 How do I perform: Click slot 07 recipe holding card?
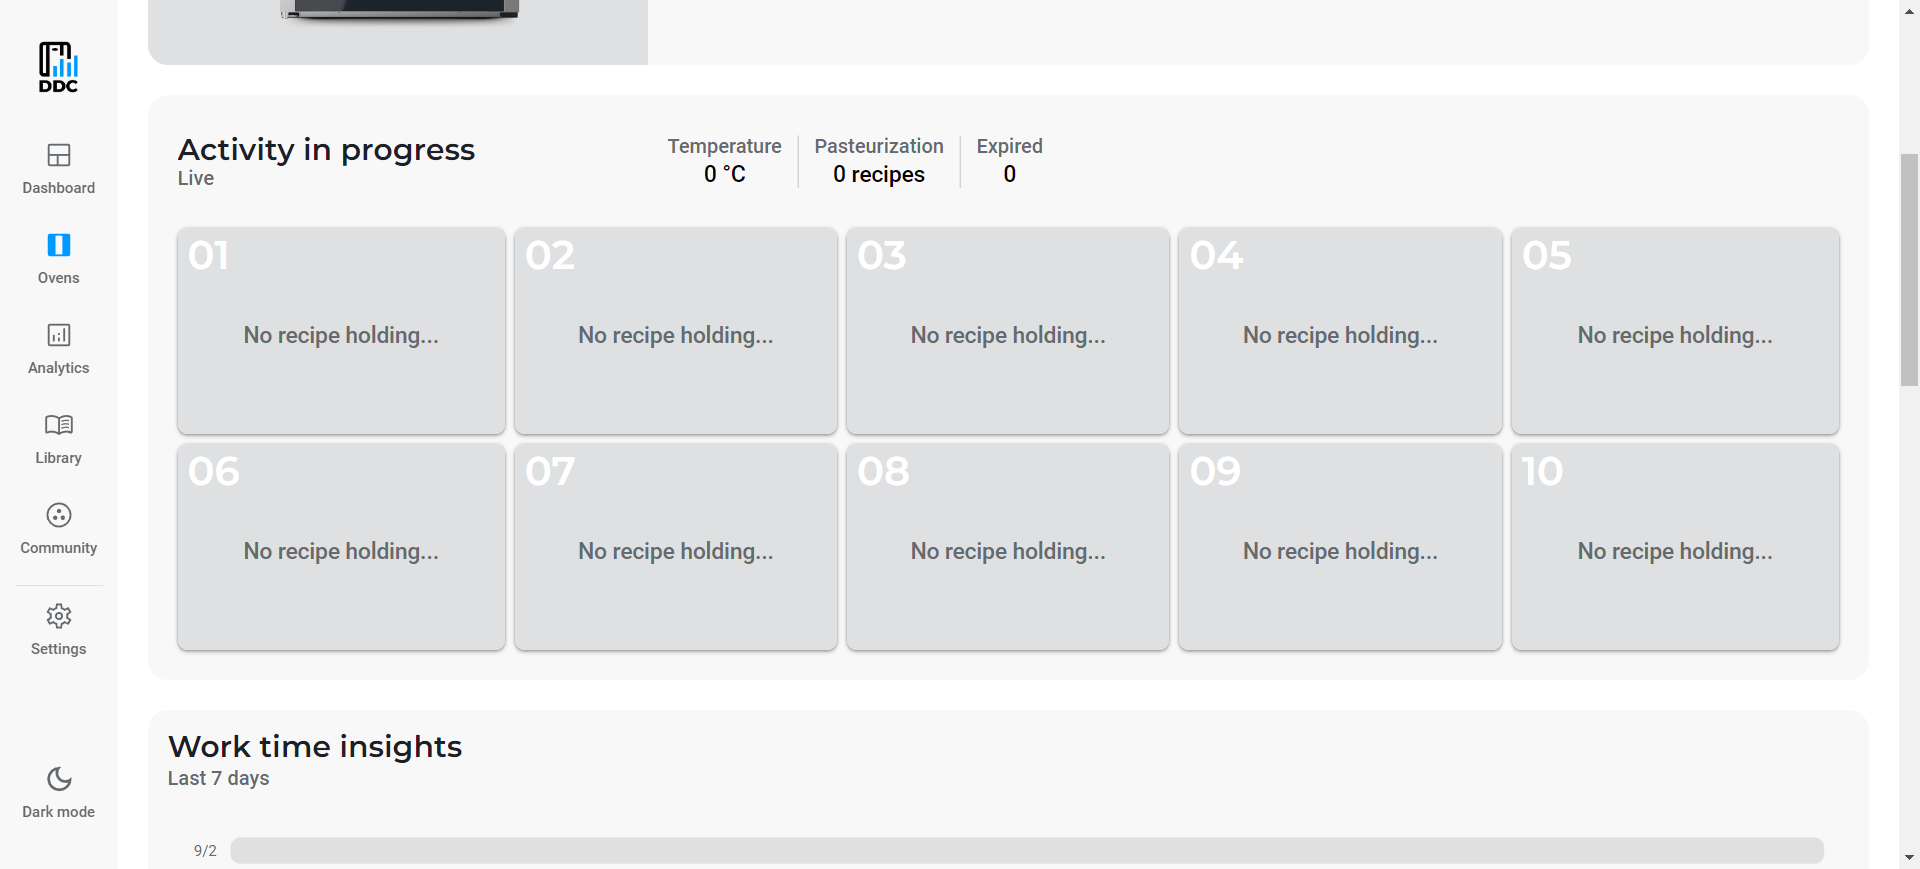coord(675,547)
